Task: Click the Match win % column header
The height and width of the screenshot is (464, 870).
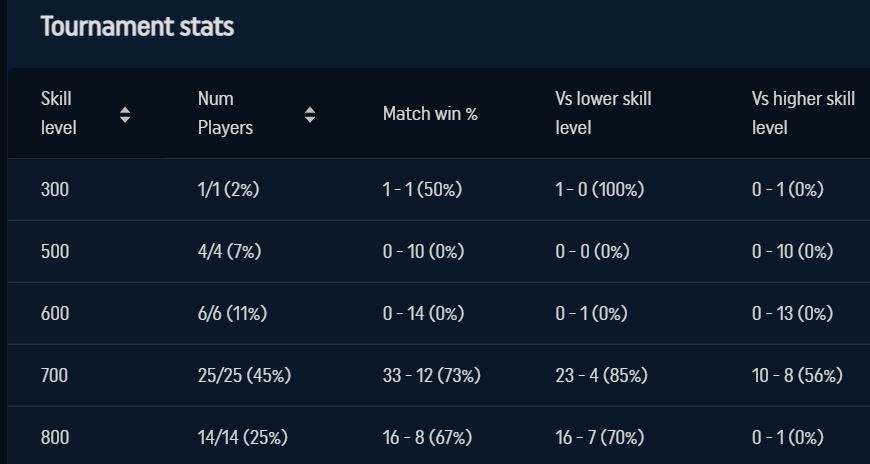Action: click(x=430, y=114)
